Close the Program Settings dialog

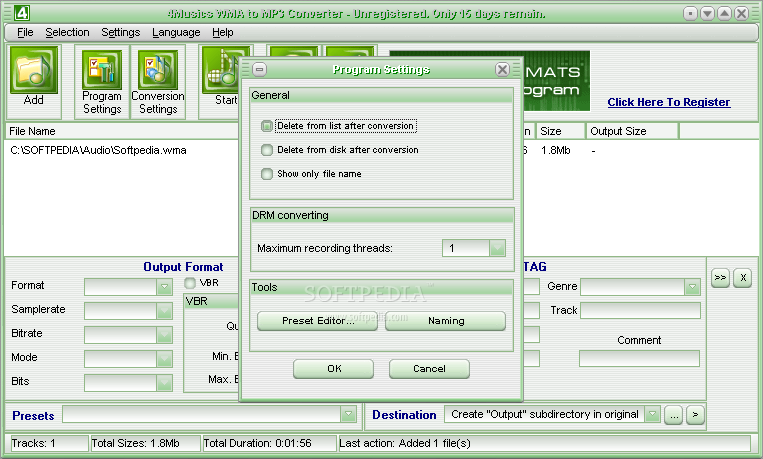coord(502,70)
